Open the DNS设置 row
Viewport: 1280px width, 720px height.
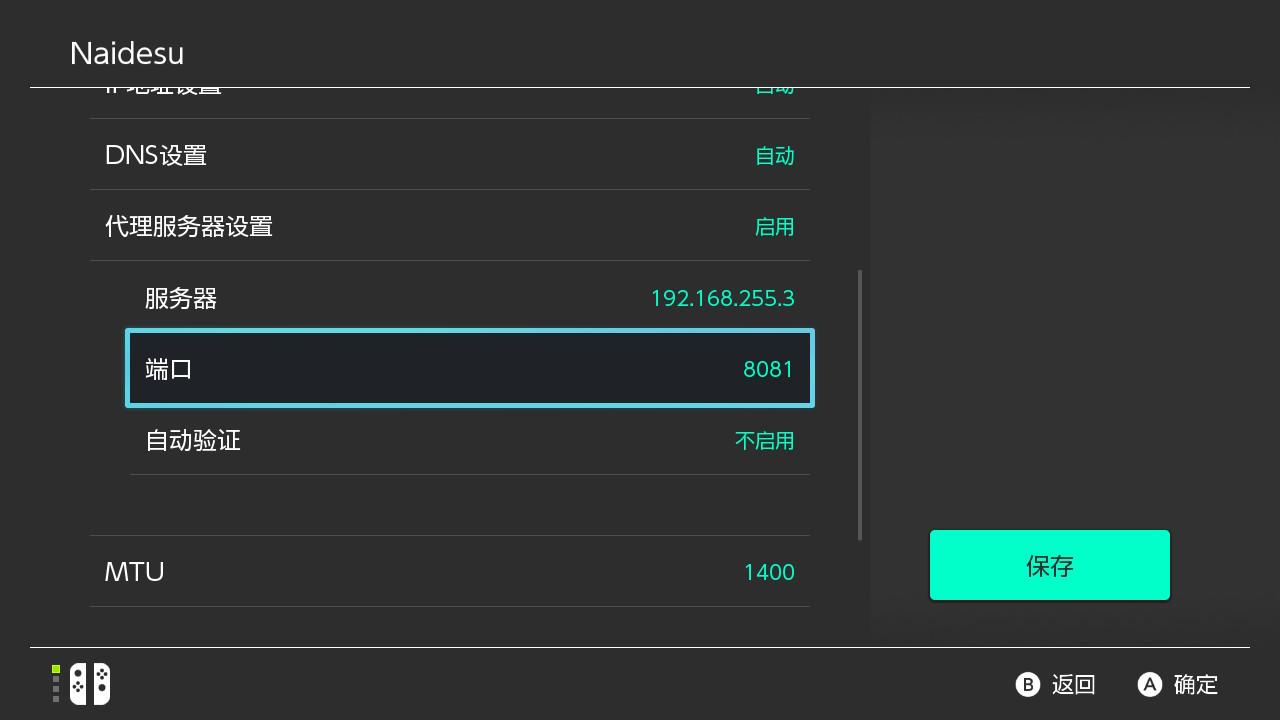156,156
